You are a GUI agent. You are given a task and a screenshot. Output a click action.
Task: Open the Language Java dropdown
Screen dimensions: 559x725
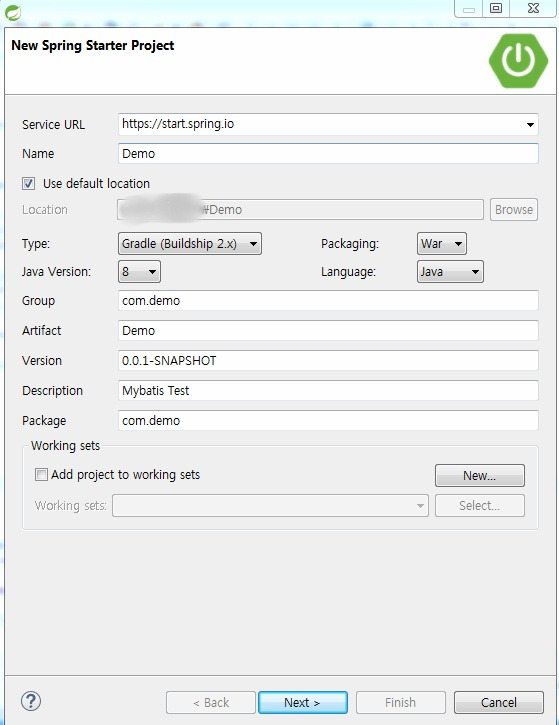point(450,271)
